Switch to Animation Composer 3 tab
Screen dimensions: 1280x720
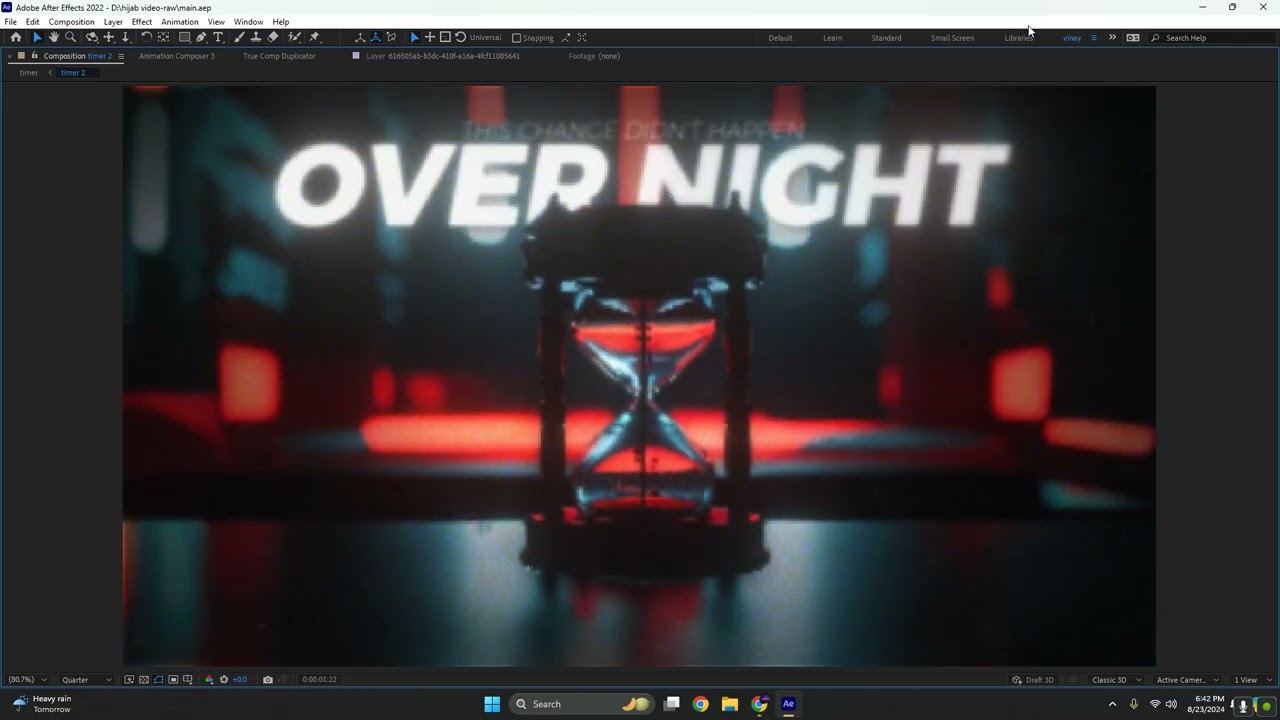tap(177, 56)
